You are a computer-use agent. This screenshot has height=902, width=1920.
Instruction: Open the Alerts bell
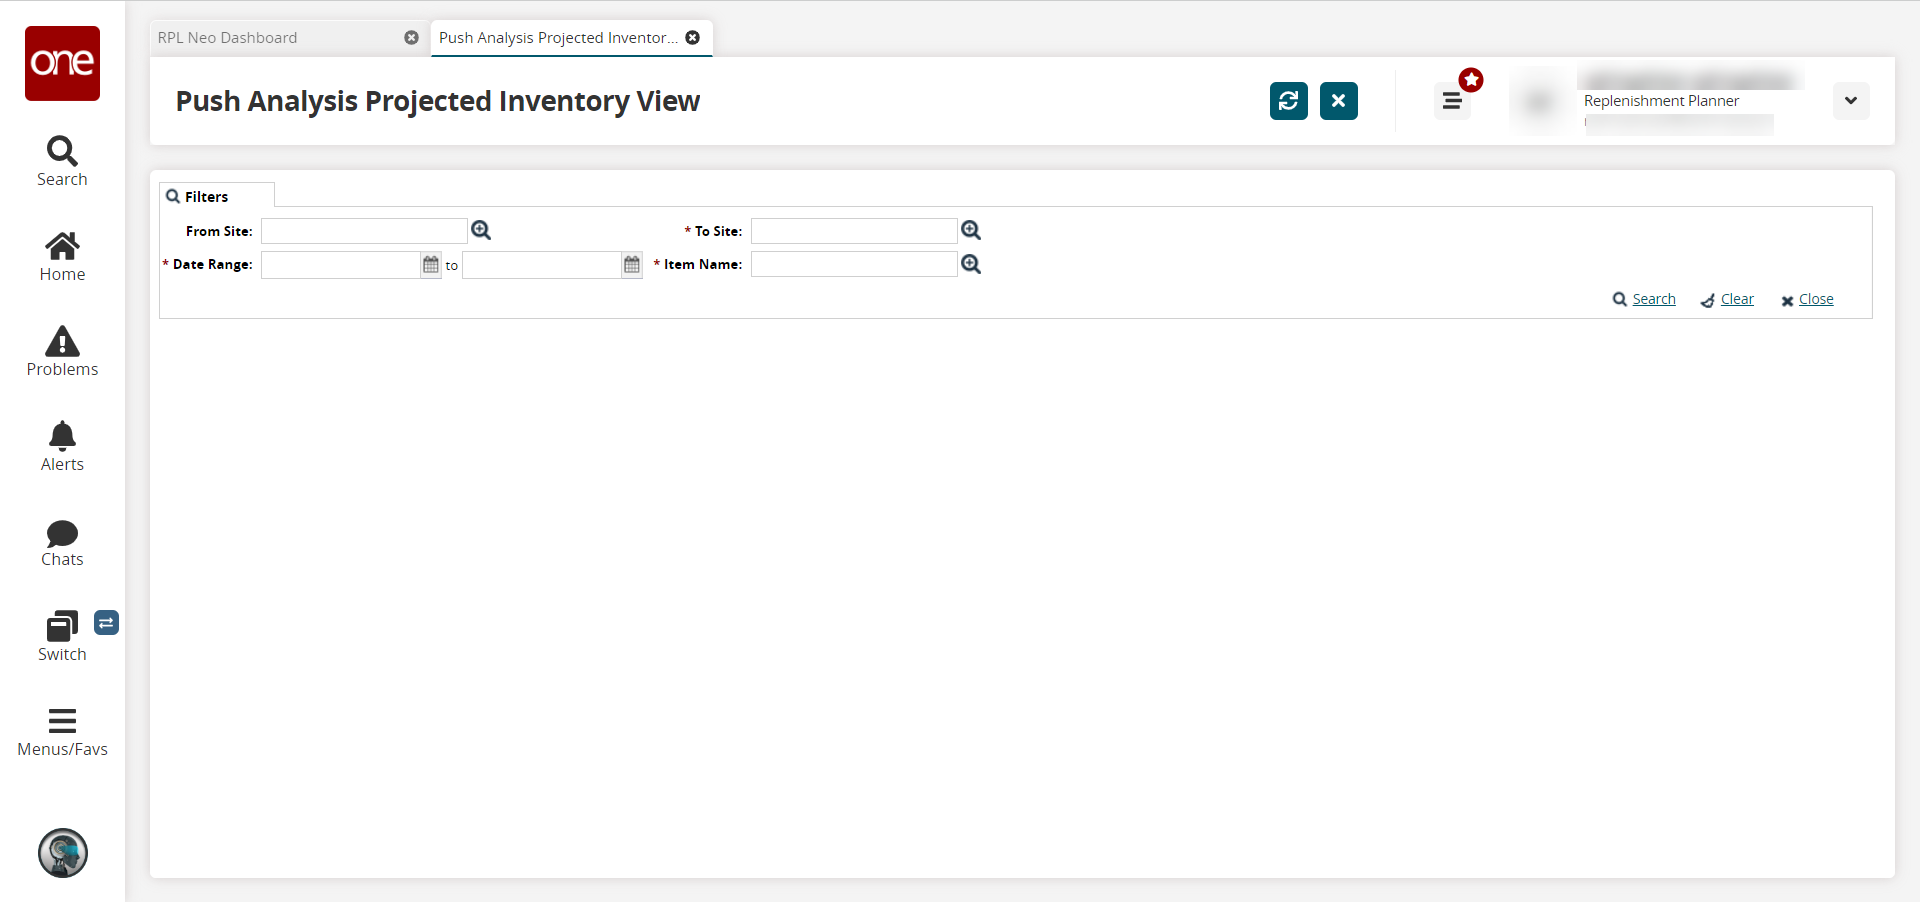(62, 447)
